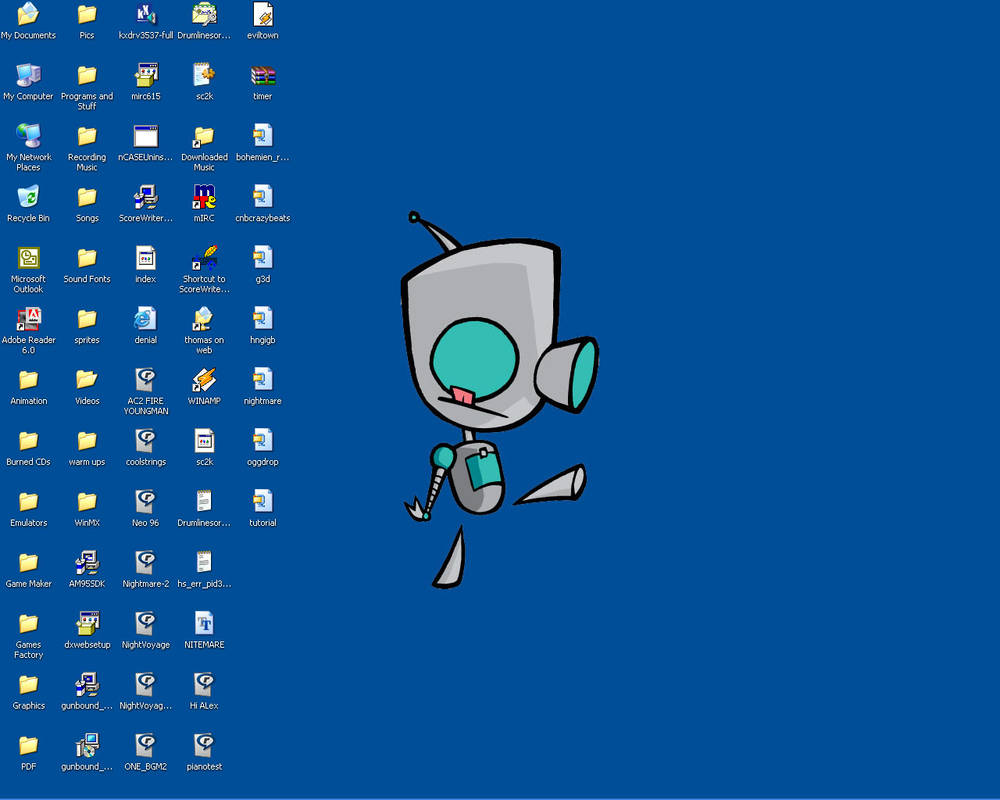Click the NITEMARE font file icon
1000x800 pixels.
click(204, 630)
